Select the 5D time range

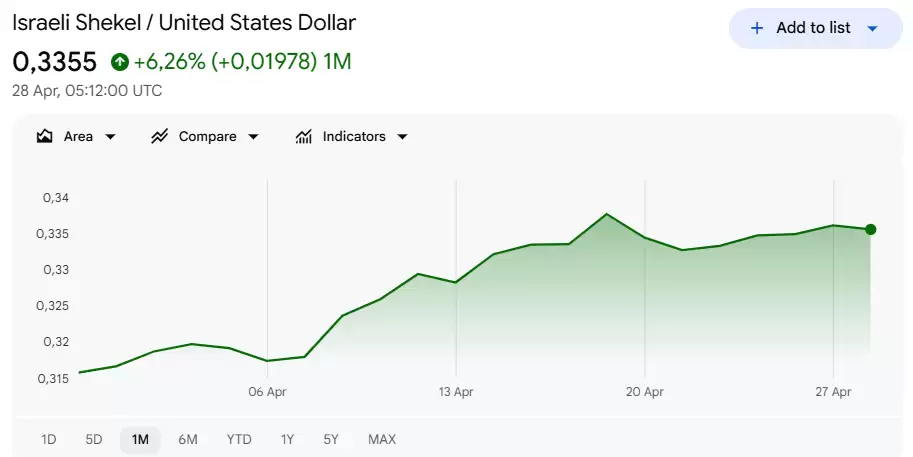[x=94, y=439]
